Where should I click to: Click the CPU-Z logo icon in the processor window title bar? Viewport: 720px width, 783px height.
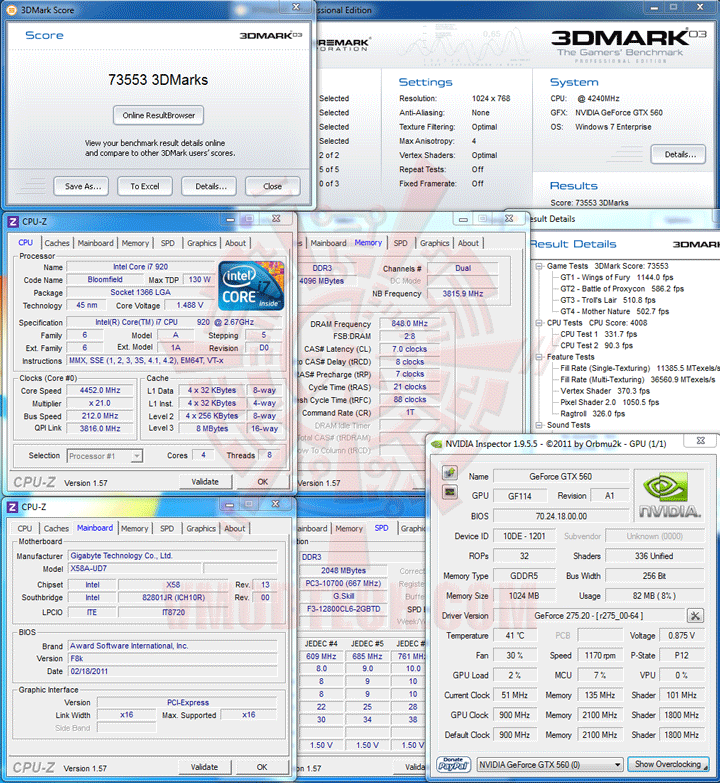[x=13, y=221]
